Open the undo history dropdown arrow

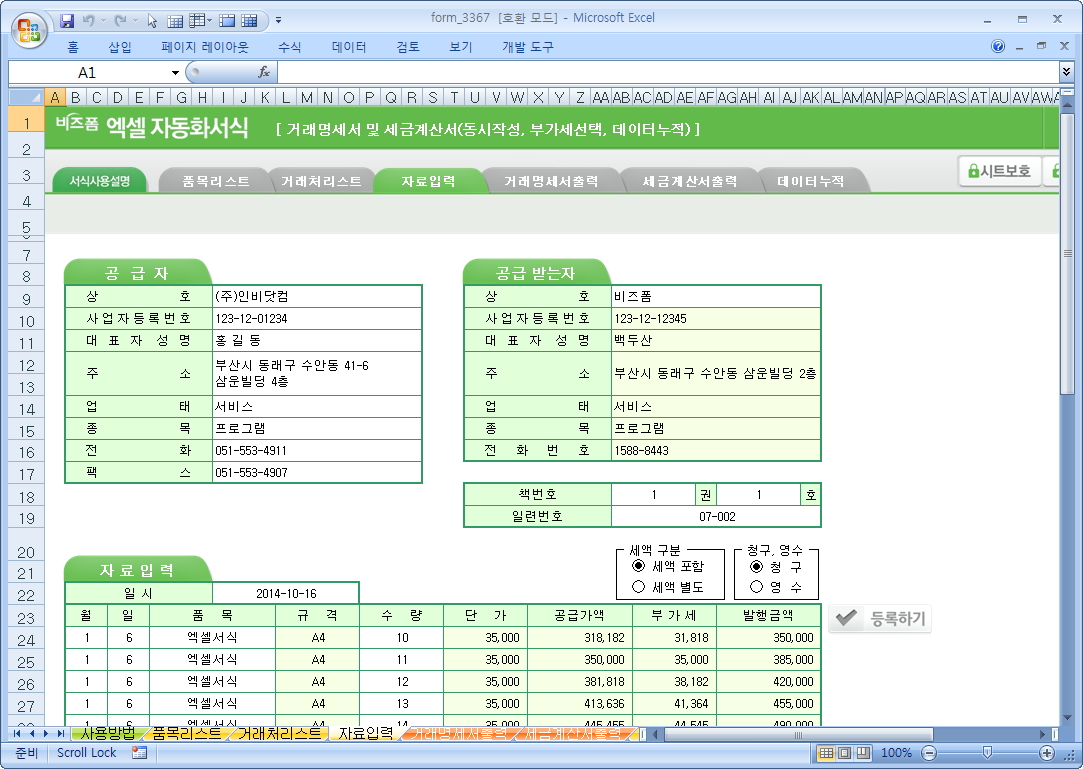pyautogui.click(x=103, y=21)
